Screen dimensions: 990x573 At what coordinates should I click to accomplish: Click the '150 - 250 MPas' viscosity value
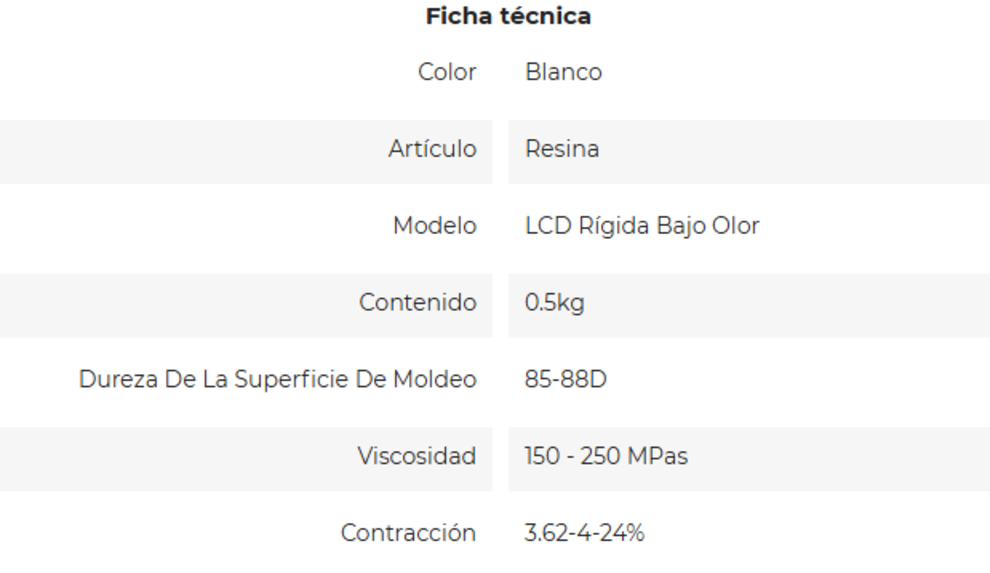point(606,457)
